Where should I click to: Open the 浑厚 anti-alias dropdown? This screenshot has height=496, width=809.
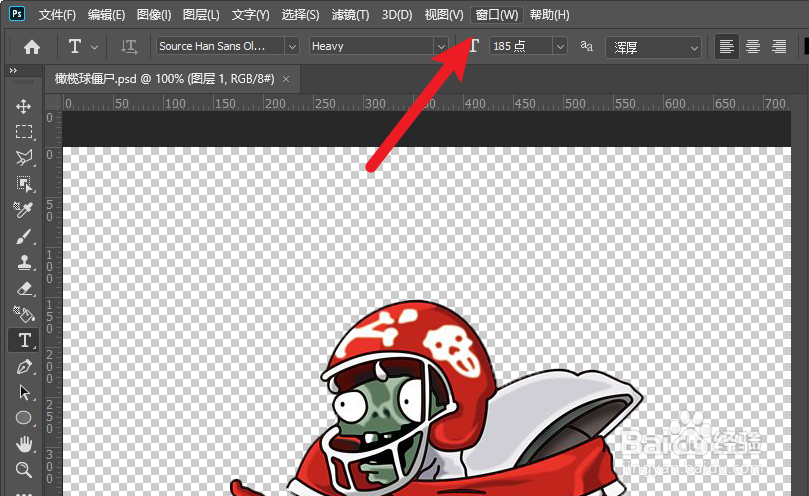(653, 47)
